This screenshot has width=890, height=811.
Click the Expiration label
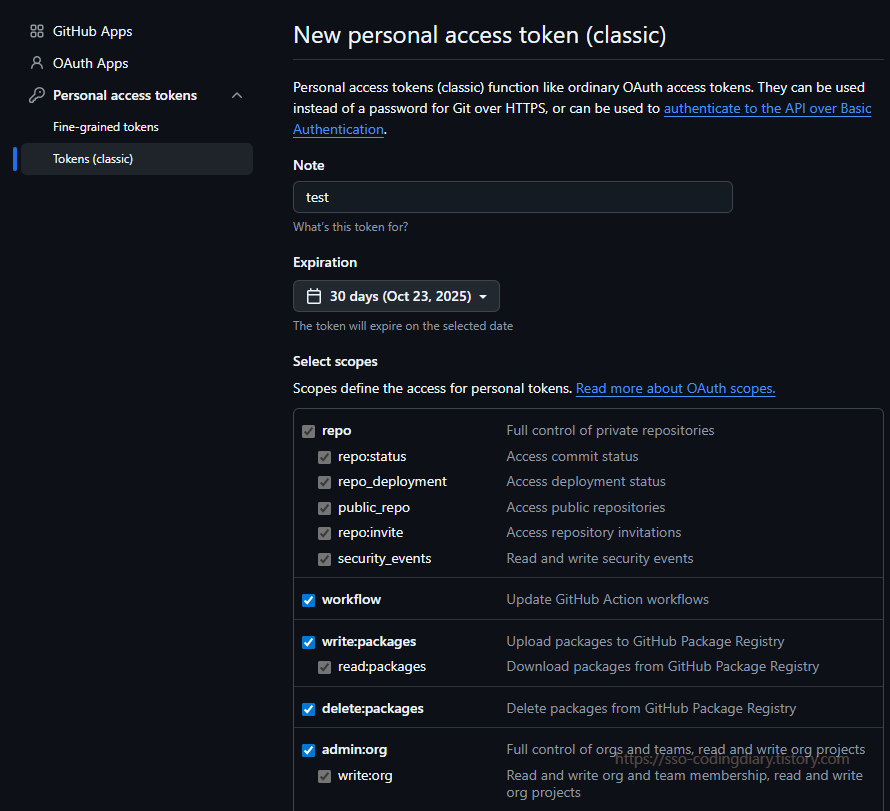point(325,262)
